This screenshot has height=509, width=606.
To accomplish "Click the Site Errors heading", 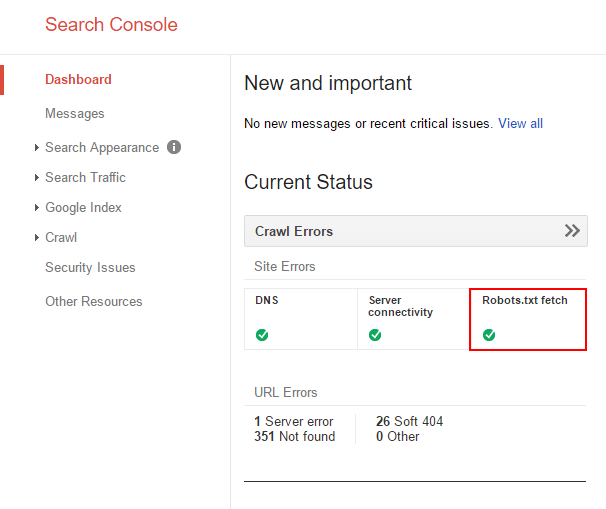I will click(x=285, y=266).
